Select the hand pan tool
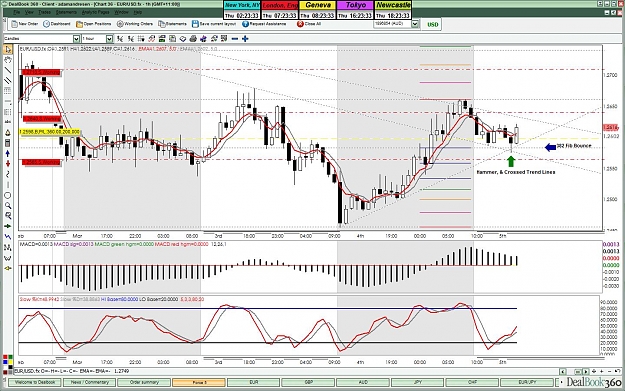This screenshot has width=625, height=391. pyautogui.click(x=8, y=60)
